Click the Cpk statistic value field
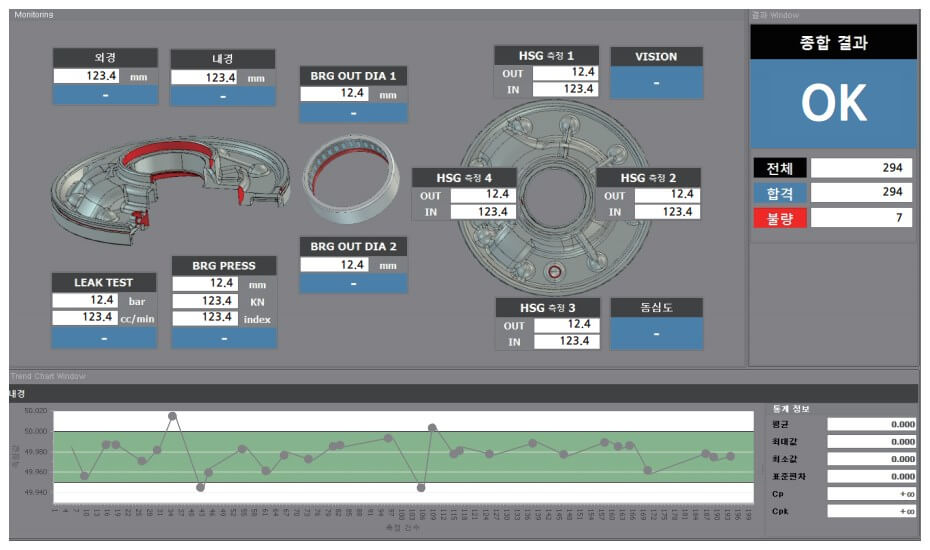 (x=871, y=511)
